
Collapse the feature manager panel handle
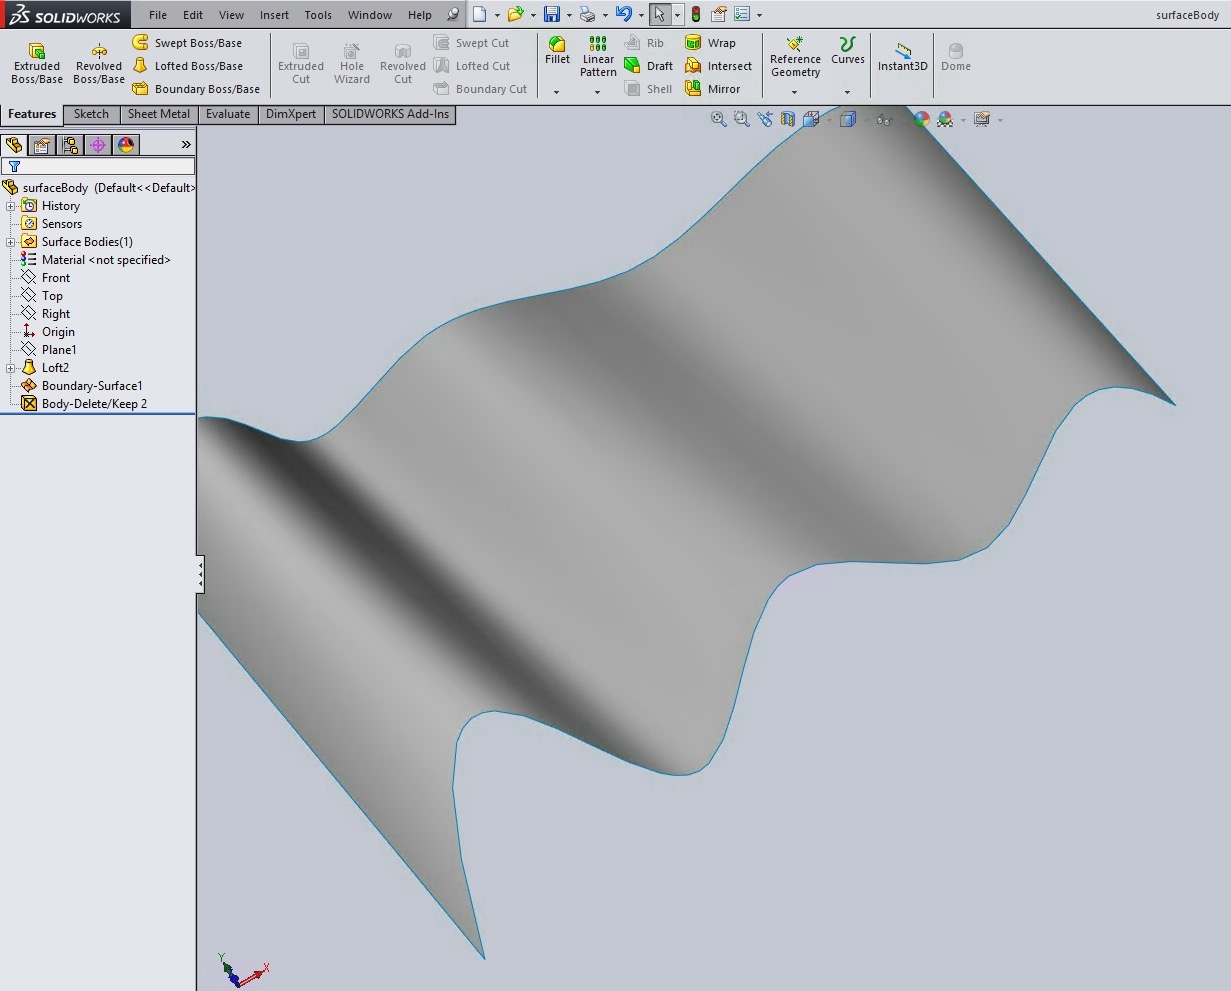point(200,574)
